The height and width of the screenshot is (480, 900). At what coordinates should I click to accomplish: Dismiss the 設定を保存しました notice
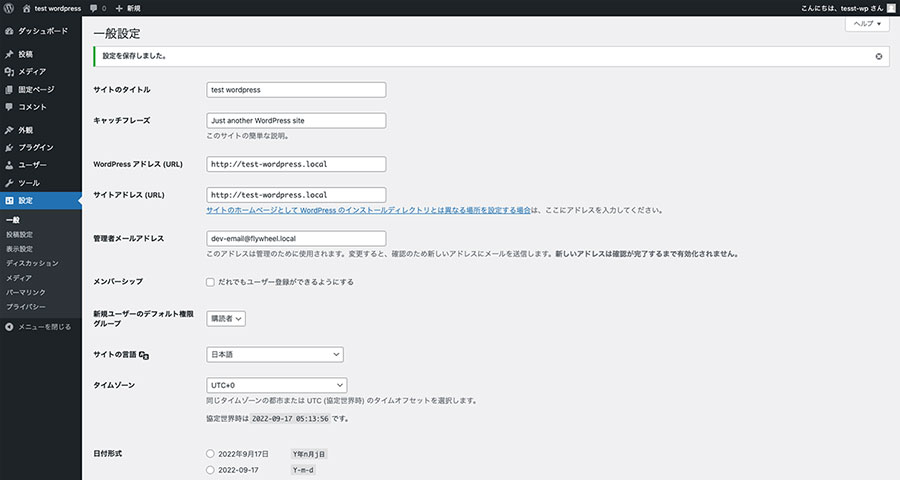click(878, 56)
